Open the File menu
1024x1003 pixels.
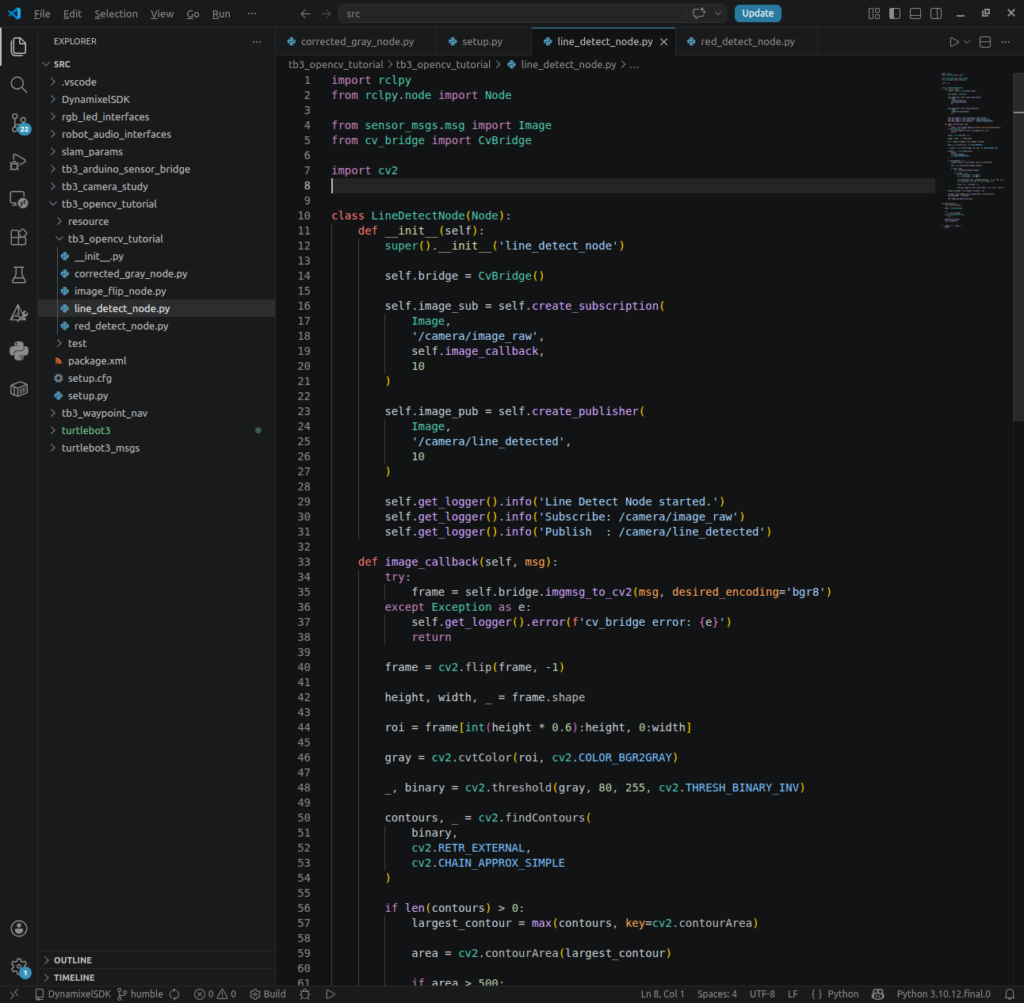click(x=42, y=14)
